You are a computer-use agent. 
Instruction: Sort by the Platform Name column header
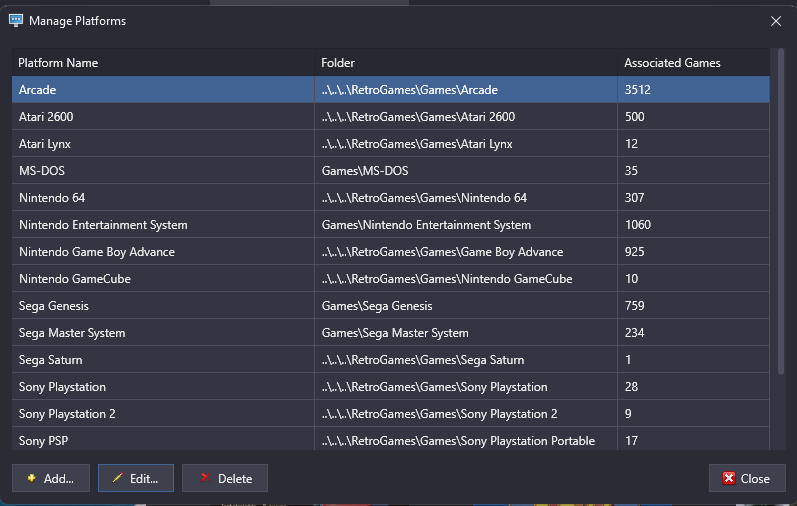pyautogui.click(x=163, y=63)
